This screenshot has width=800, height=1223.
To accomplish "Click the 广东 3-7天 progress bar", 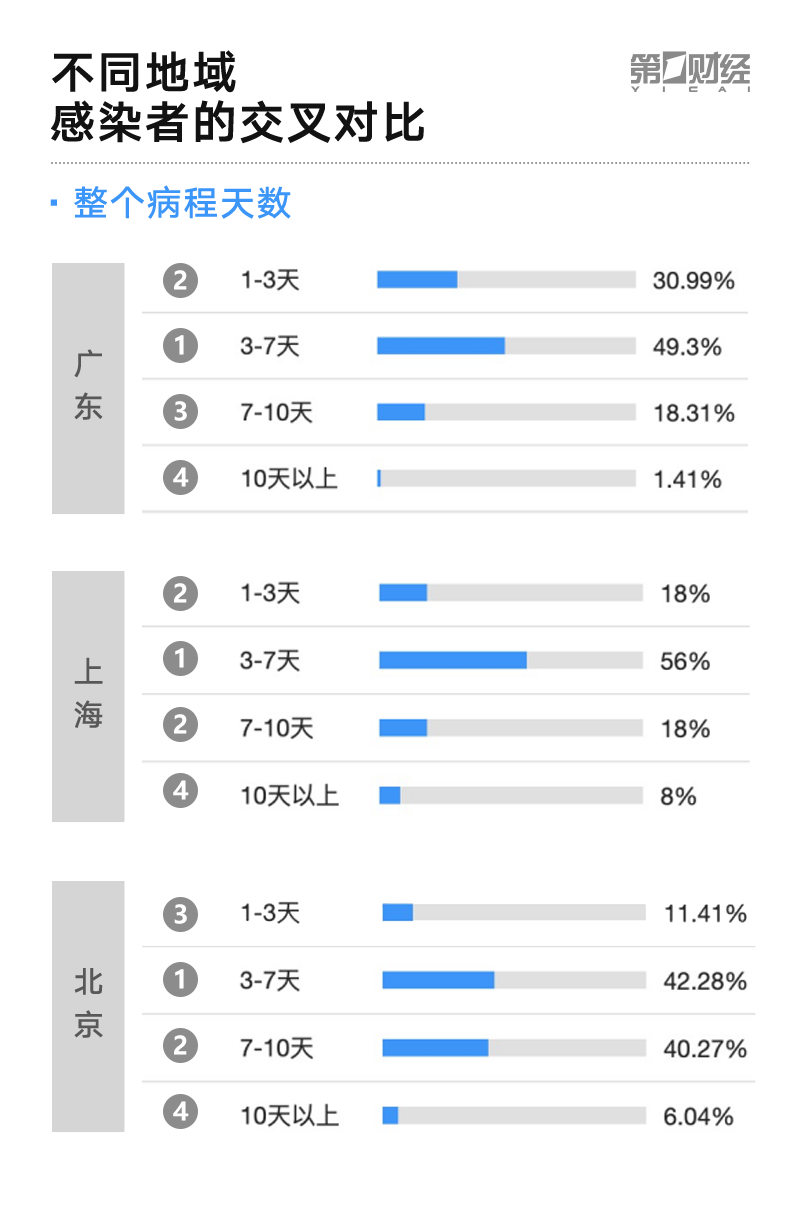I will pos(506,346).
